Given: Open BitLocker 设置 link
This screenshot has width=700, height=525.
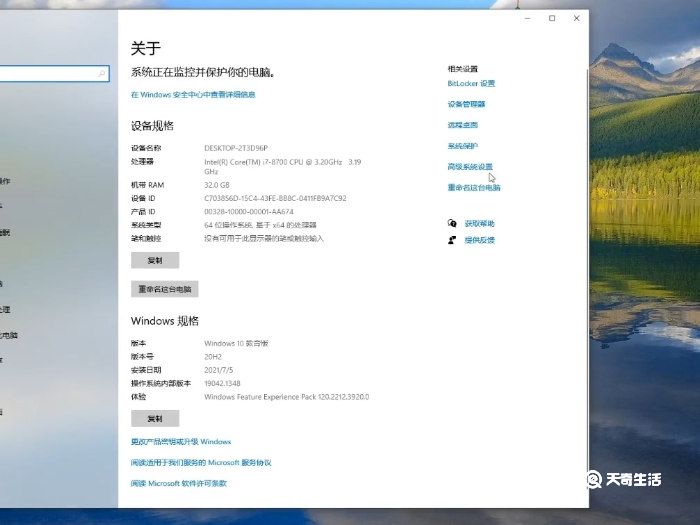Looking at the screenshot, I should (x=471, y=83).
